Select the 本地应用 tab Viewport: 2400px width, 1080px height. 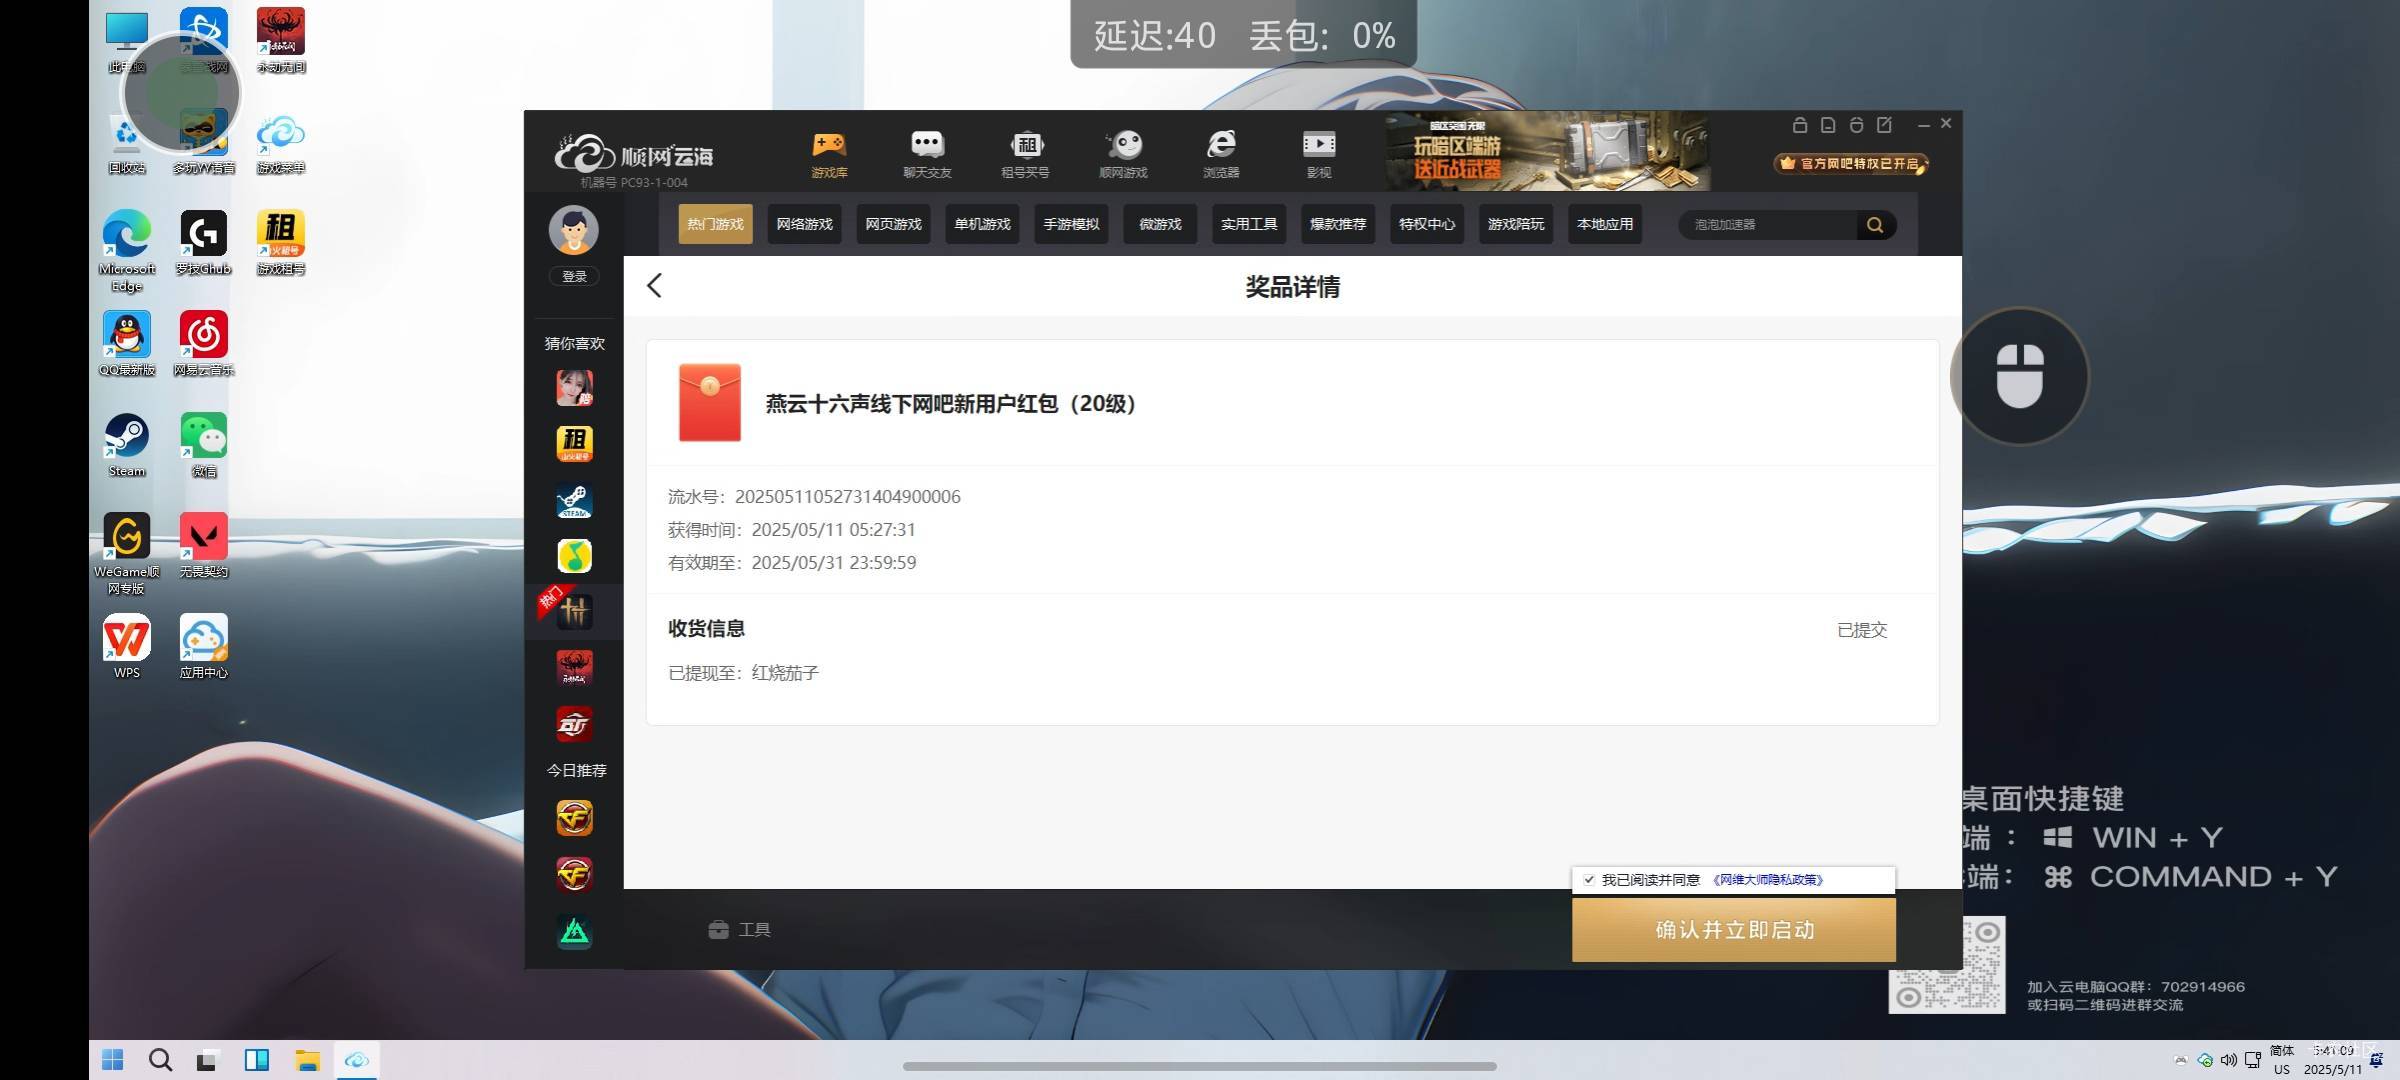(x=1606, y=224)
